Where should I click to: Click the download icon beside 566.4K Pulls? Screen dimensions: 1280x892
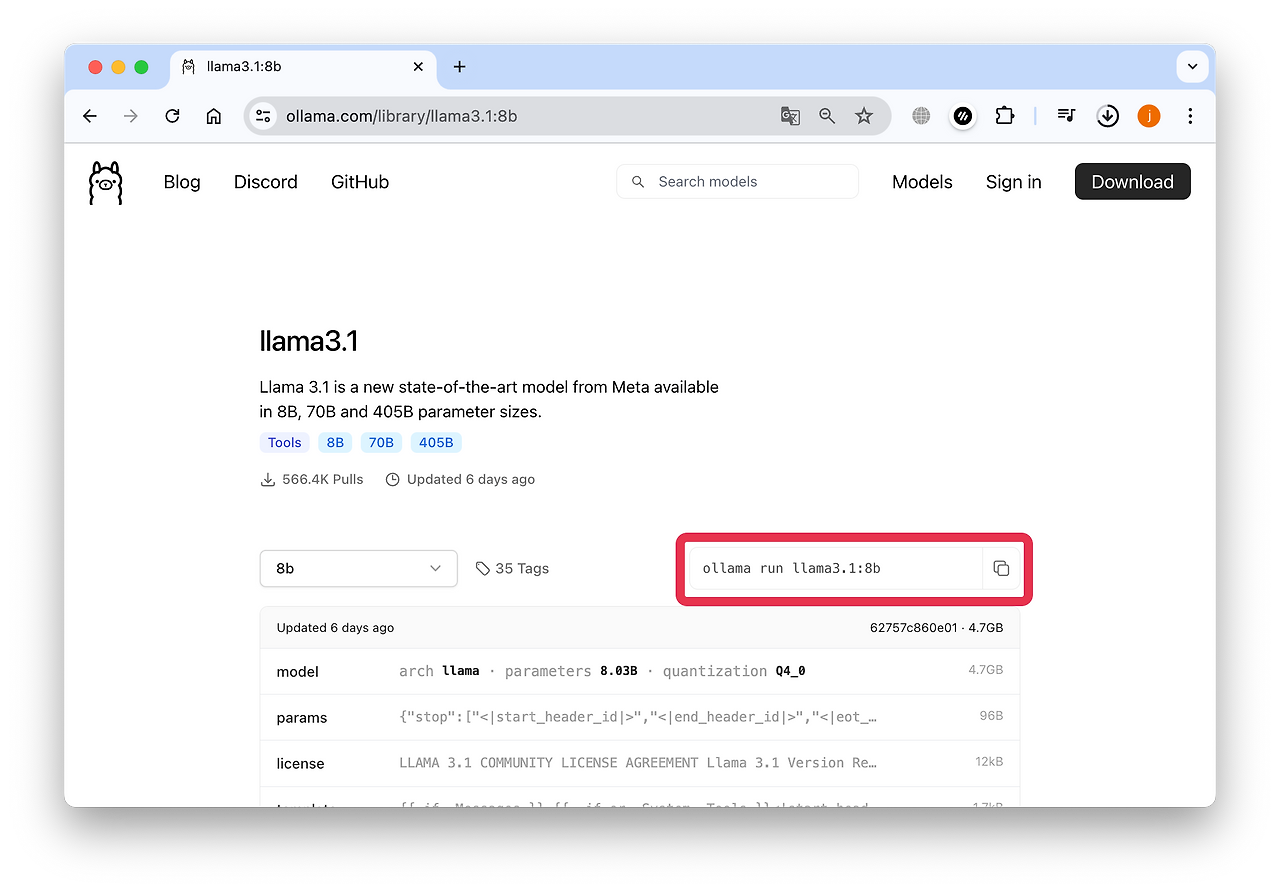coord(267,480)
